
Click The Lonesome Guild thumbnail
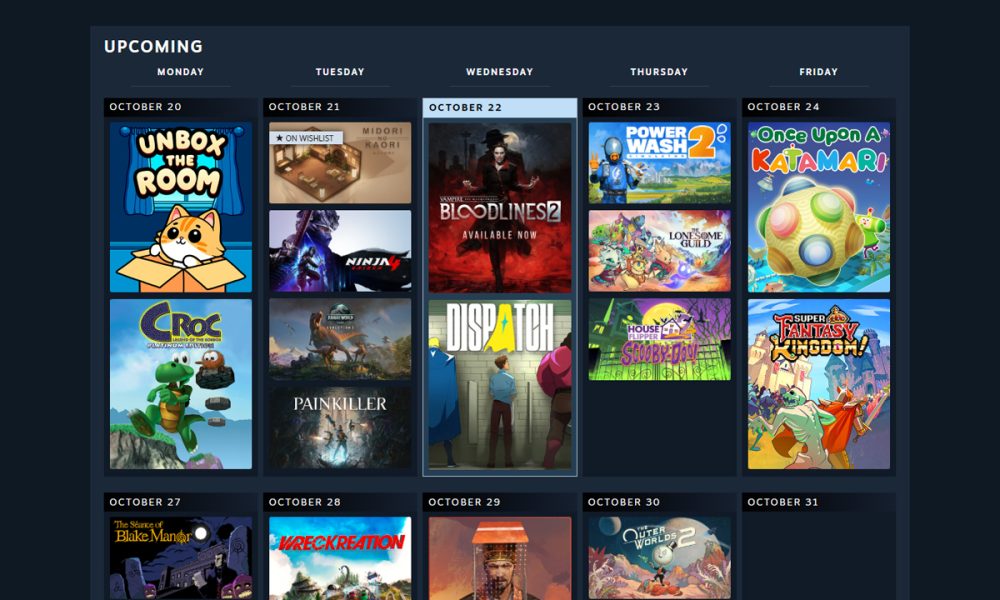659,251
